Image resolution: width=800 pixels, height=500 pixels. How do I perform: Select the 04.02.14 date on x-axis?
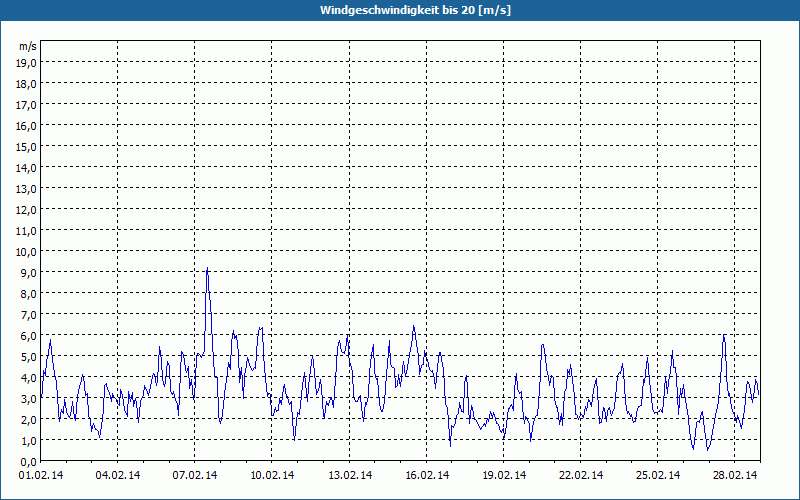point(118,476)
